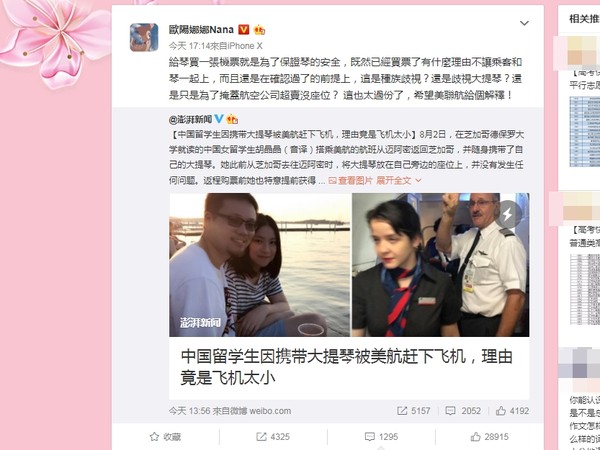Image resolution: width=600 pixels, height=450 pixels.
Task: Click the orange V verified badge
Action: (244, 29)
